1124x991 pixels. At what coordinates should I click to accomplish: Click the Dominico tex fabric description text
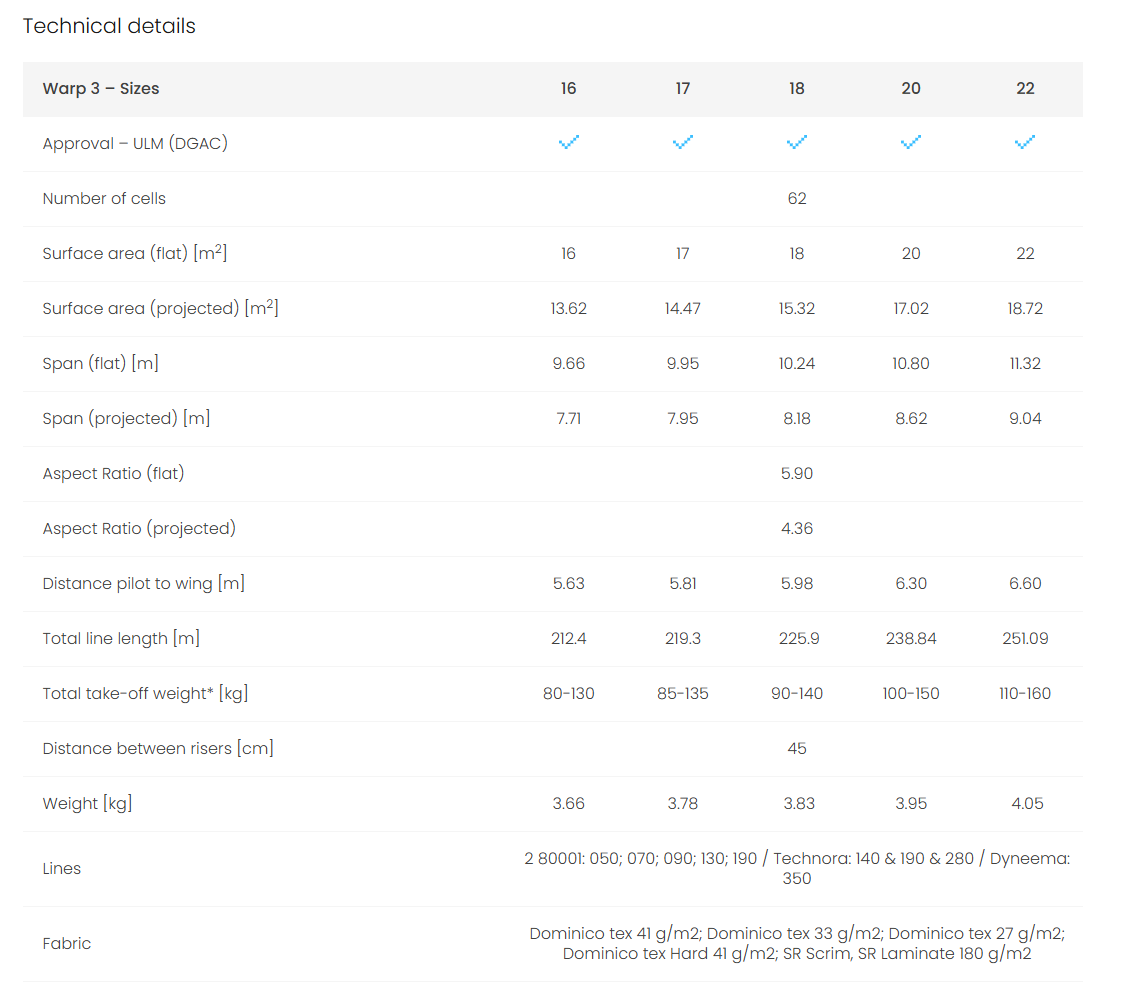pos(797,943)
